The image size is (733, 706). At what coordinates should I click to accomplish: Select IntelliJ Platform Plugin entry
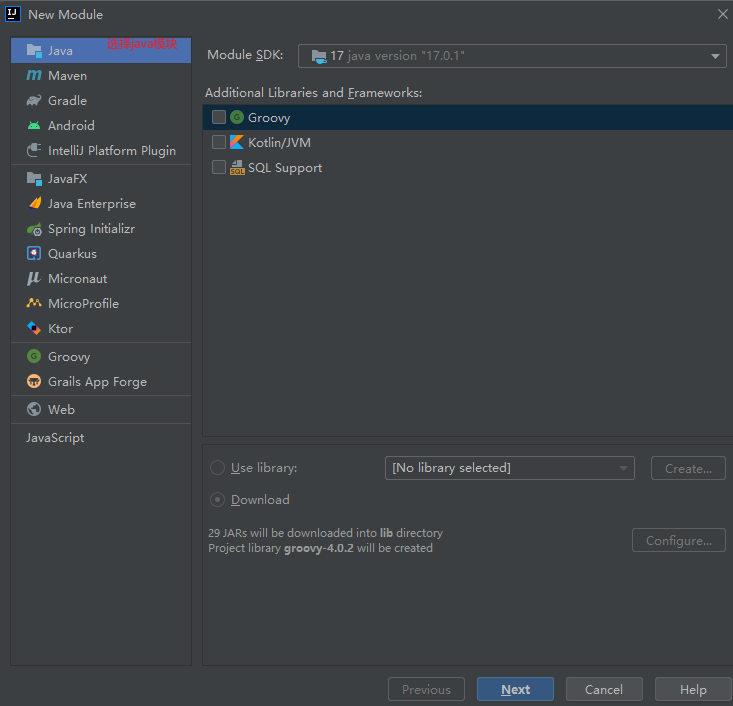click(x=101, y=151)
